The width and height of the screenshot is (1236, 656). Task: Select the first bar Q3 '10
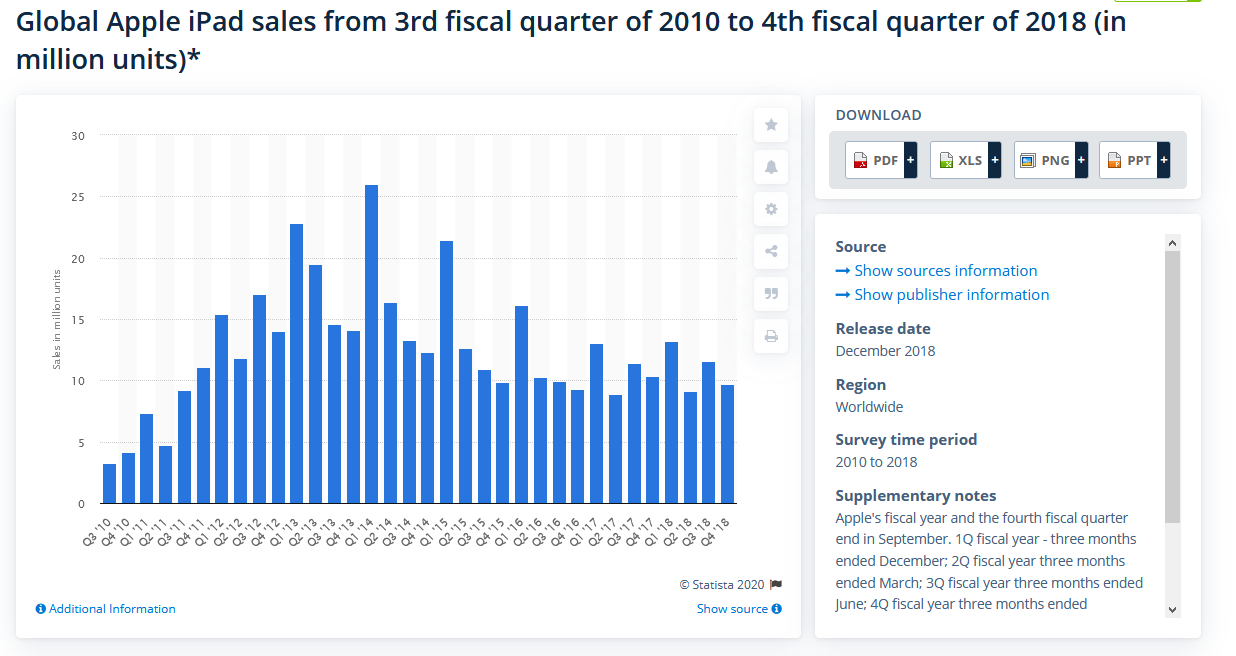(x=109, y=484)
